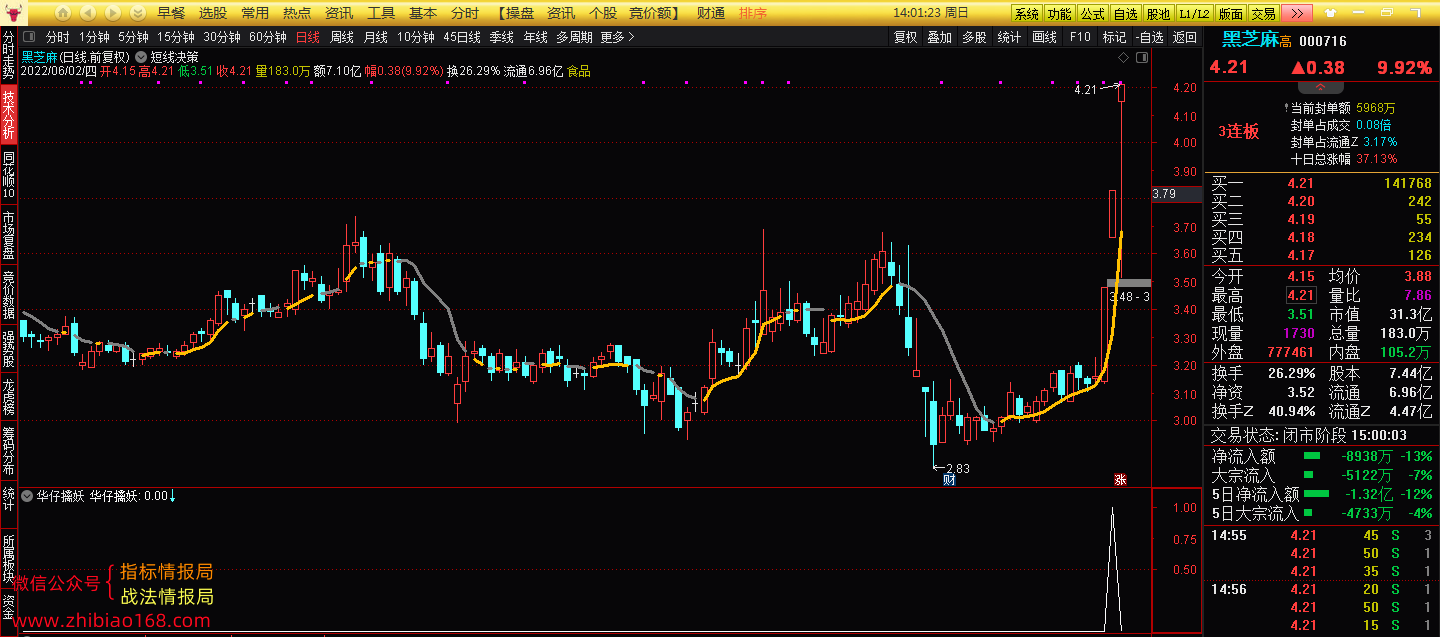
Task: Click 多股 in chart toolbar
Action: click(x=974, y=37)
